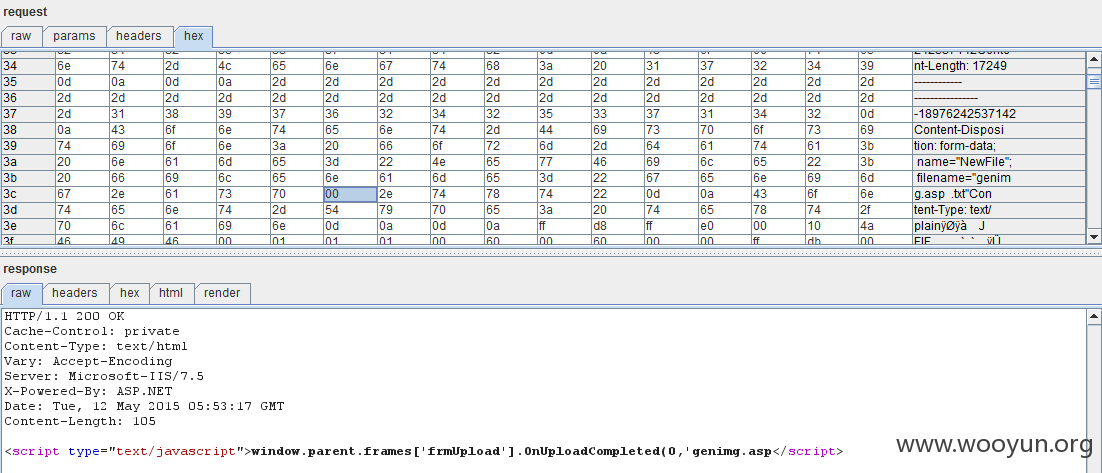1102x473 pixels.
Task: Open the request headers tab
Action: point(139,36)
